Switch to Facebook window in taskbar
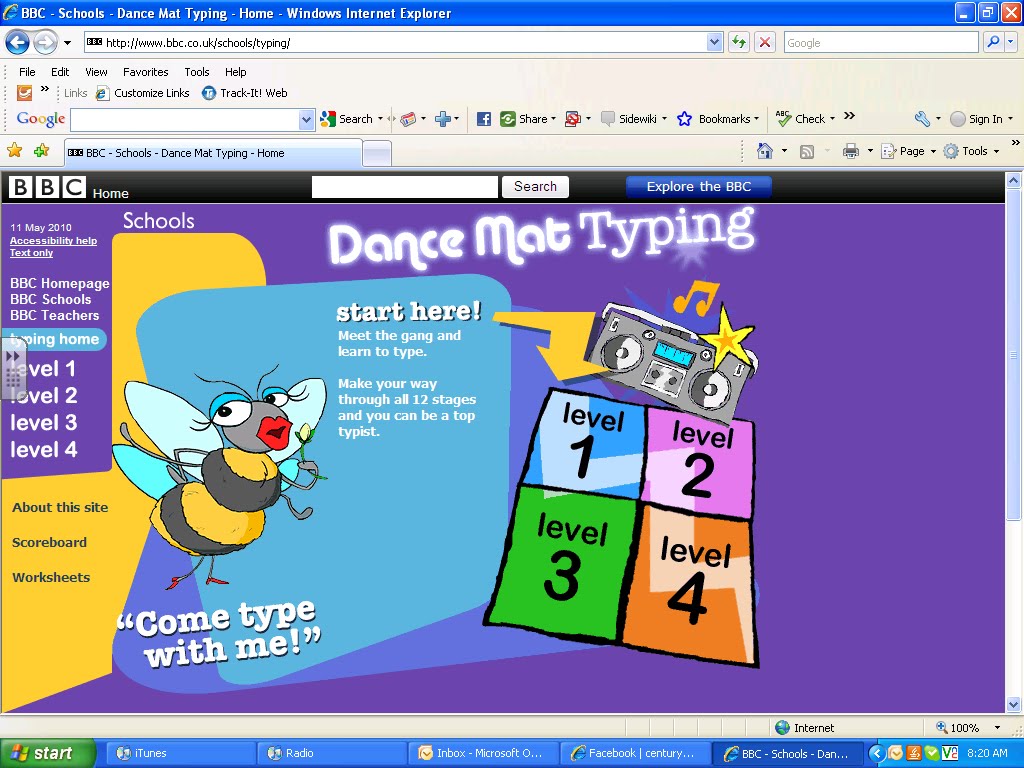 tap(635, 753)
